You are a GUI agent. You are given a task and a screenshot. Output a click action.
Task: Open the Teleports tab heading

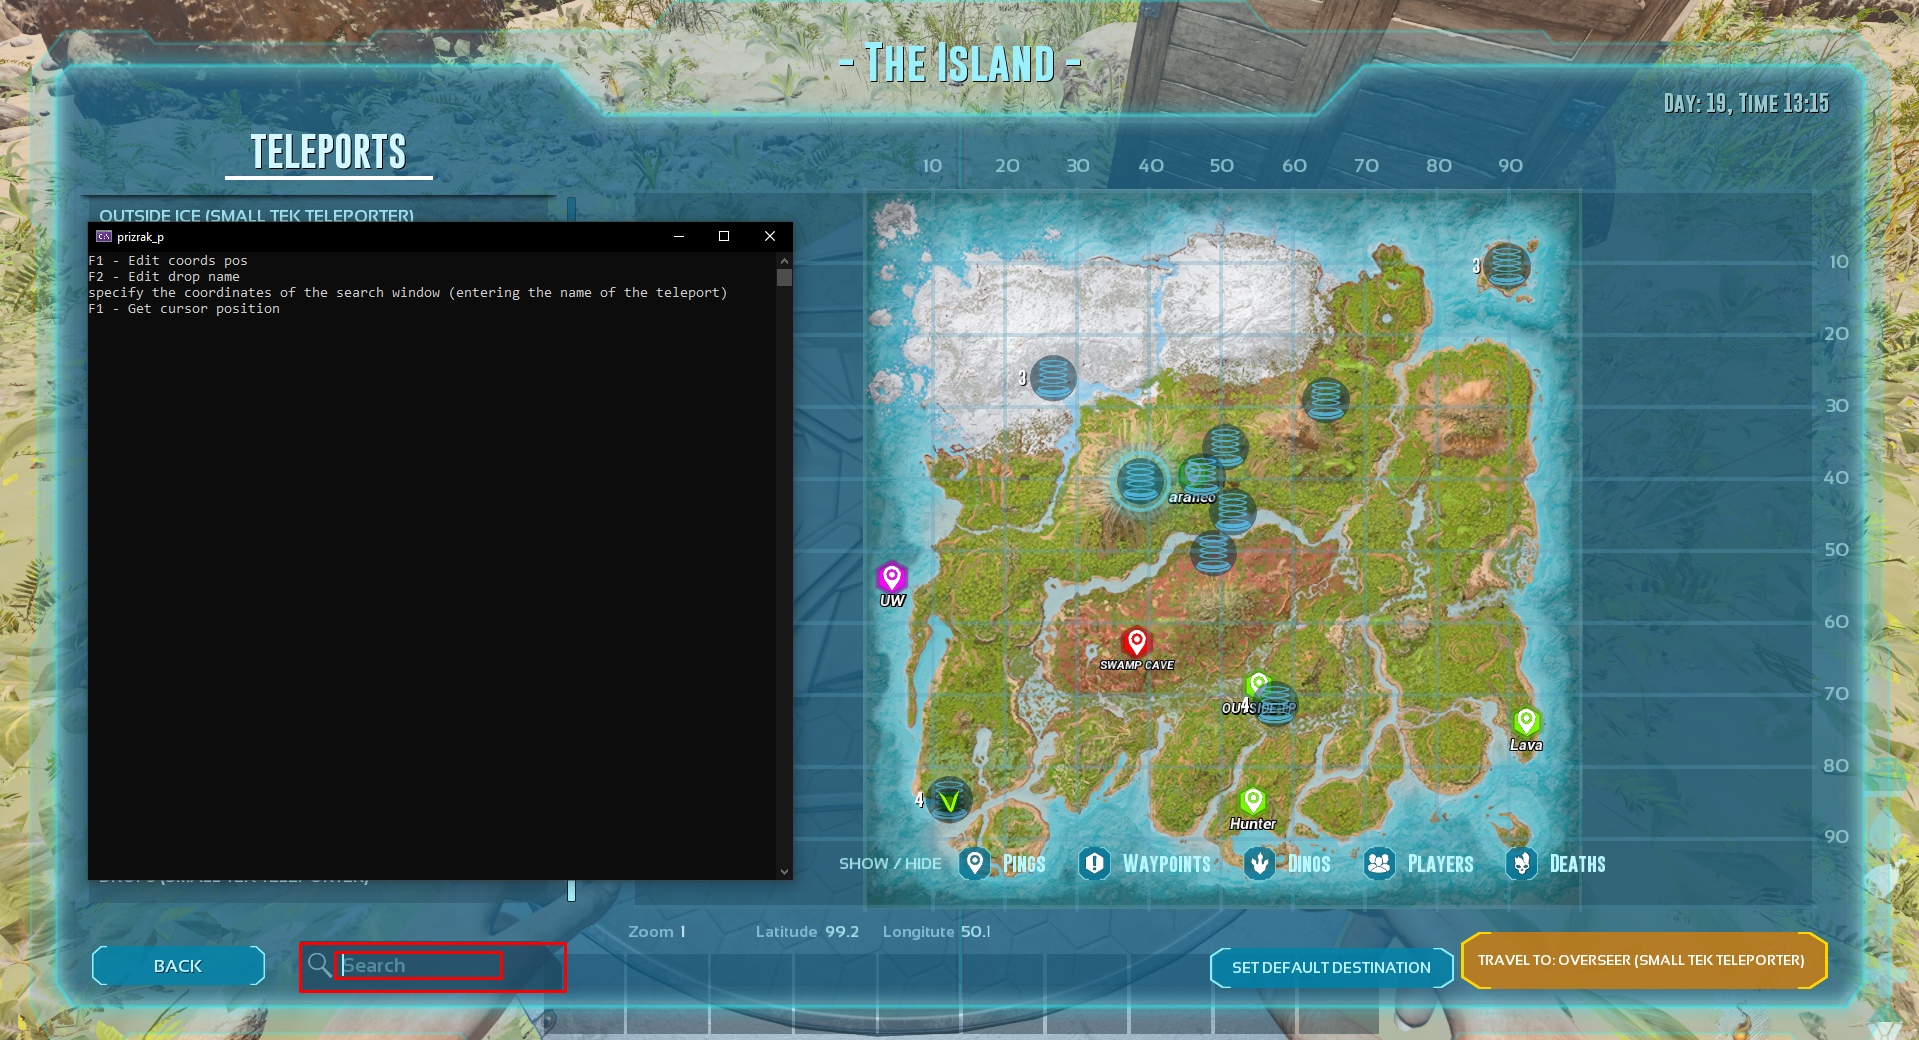(328, 152)
